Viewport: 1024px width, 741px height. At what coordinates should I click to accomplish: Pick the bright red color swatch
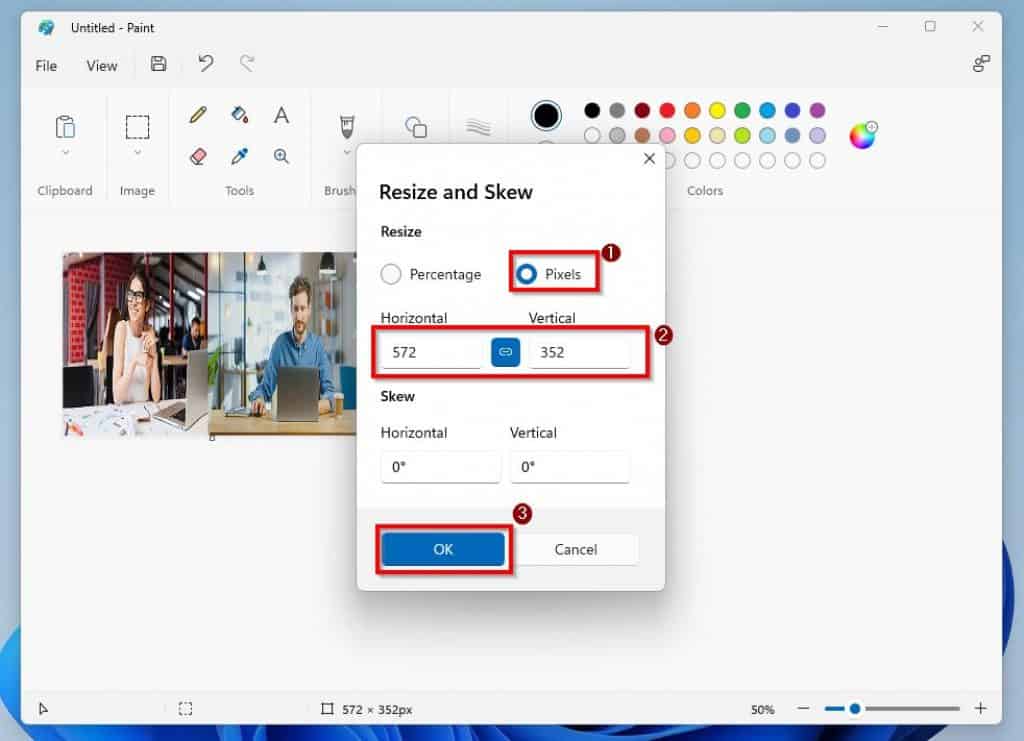click(667, 110)
